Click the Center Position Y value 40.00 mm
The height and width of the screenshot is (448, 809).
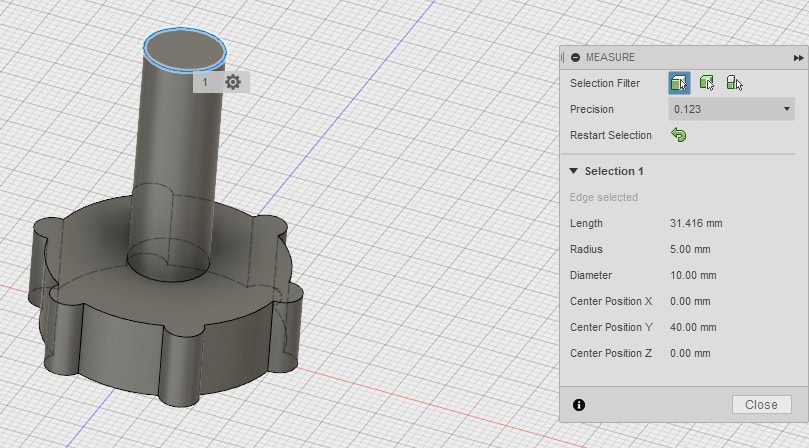(x=693, y=327)
